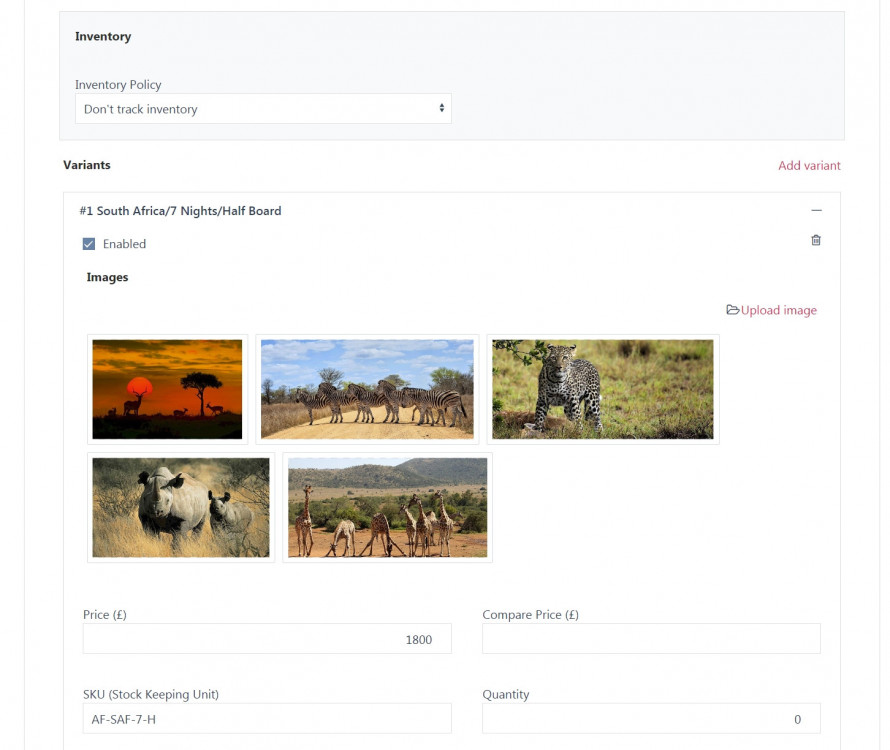The height and width of the screenshot is (750, 890).
Task: Click the SKU field containing AF-SAF-7-H
Action: point(267,719)
